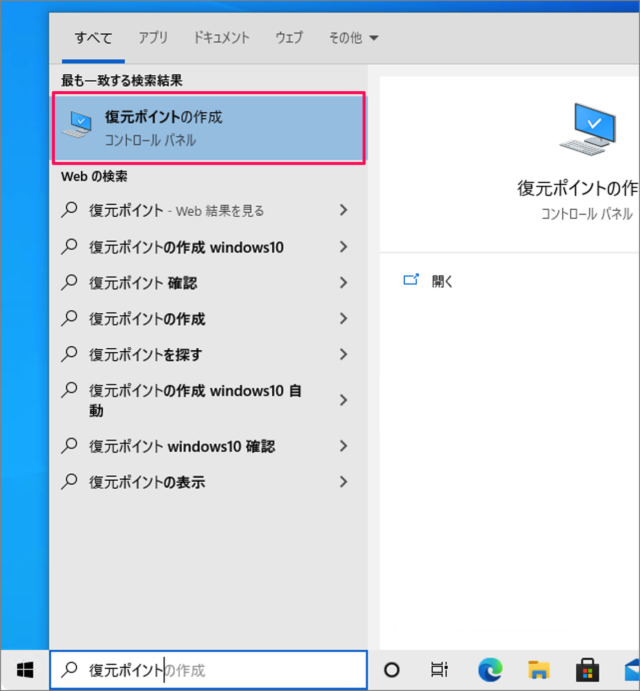Switch to the ウェブ tab

point(289,38)
